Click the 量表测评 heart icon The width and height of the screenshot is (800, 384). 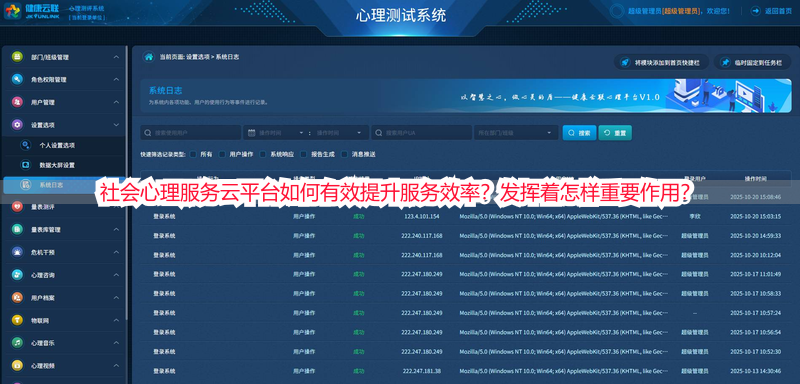[x=17, y=207]
